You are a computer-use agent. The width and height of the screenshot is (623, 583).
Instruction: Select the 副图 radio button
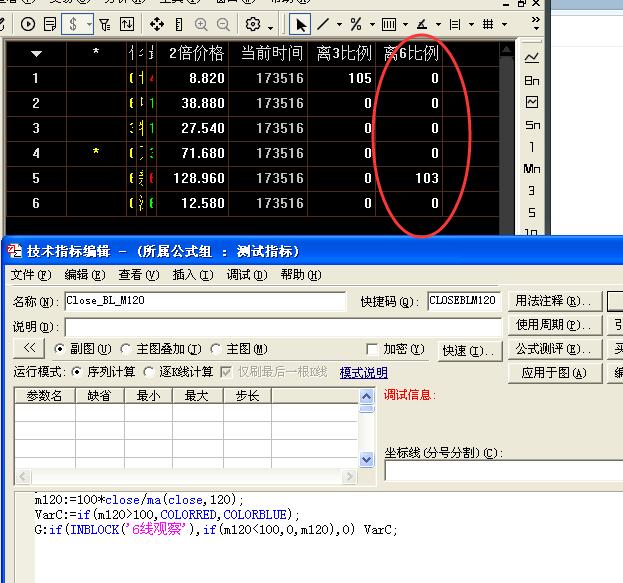coord(60,349)
